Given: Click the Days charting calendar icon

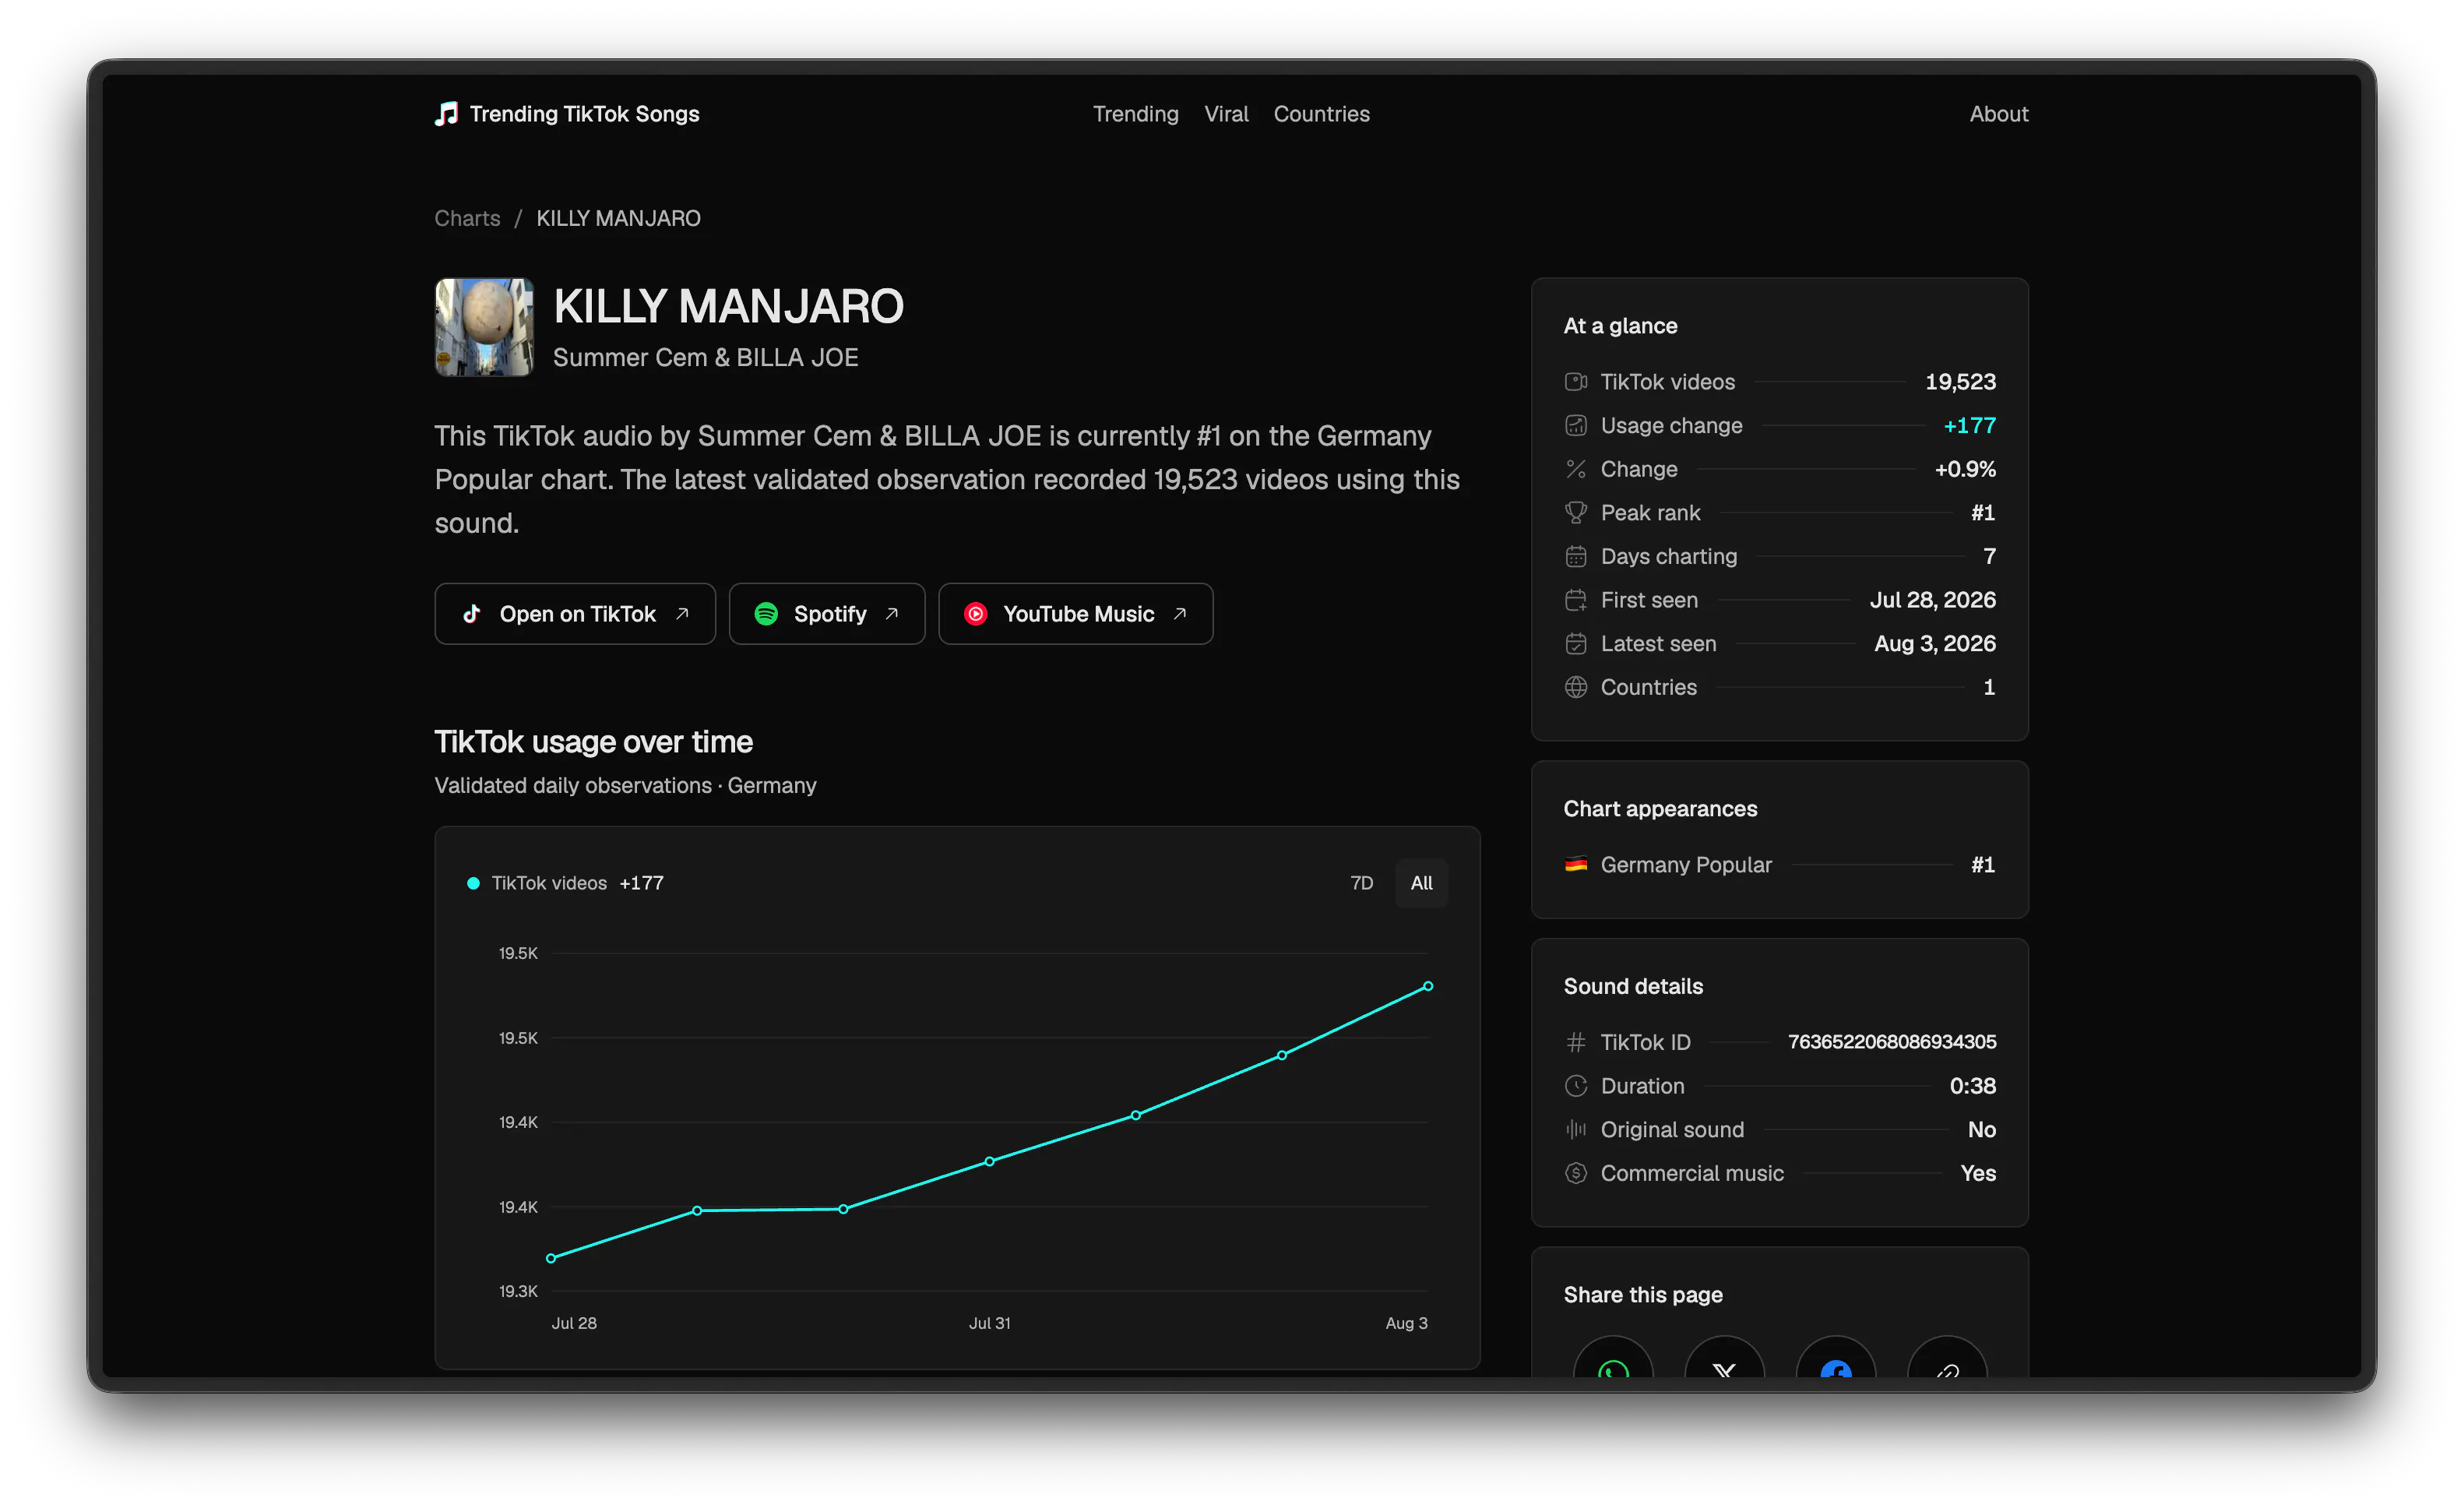Looking at the screenshot, I should click(1575, 556).
